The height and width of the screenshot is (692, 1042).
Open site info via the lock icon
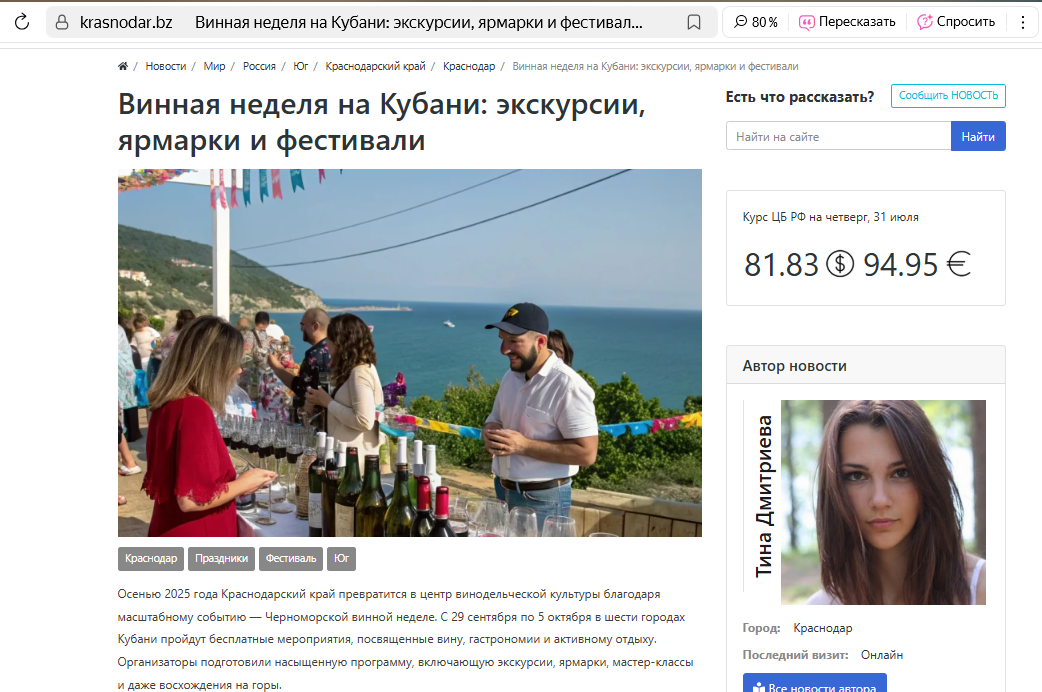pos(61,20)
